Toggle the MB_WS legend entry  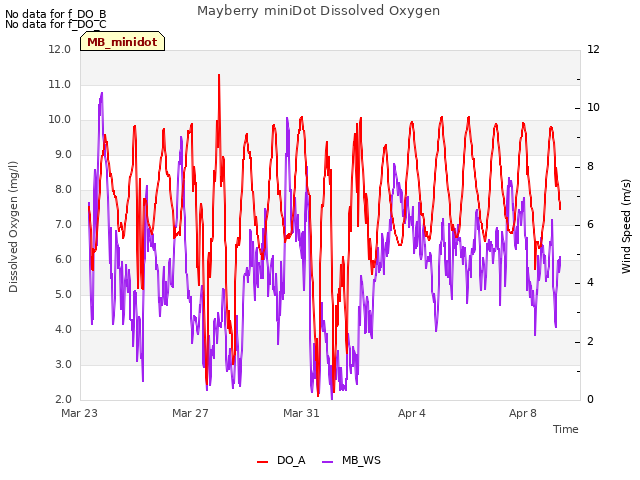pos(351,460)
